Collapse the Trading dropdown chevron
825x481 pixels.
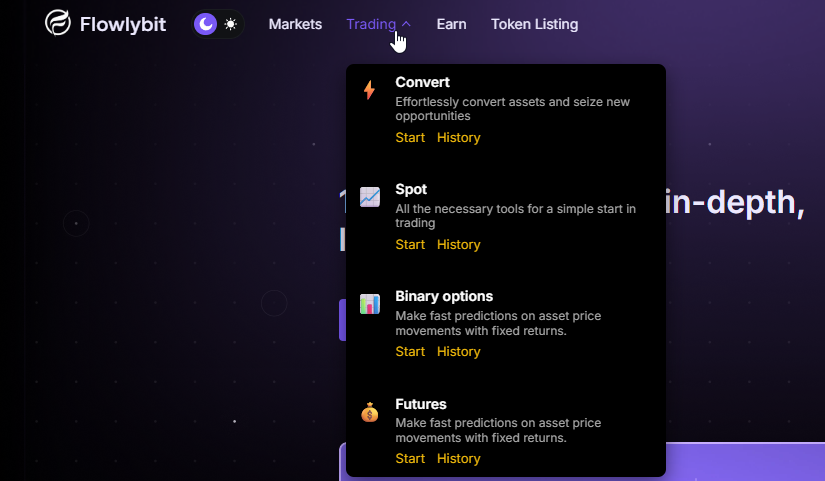[406, 24]
